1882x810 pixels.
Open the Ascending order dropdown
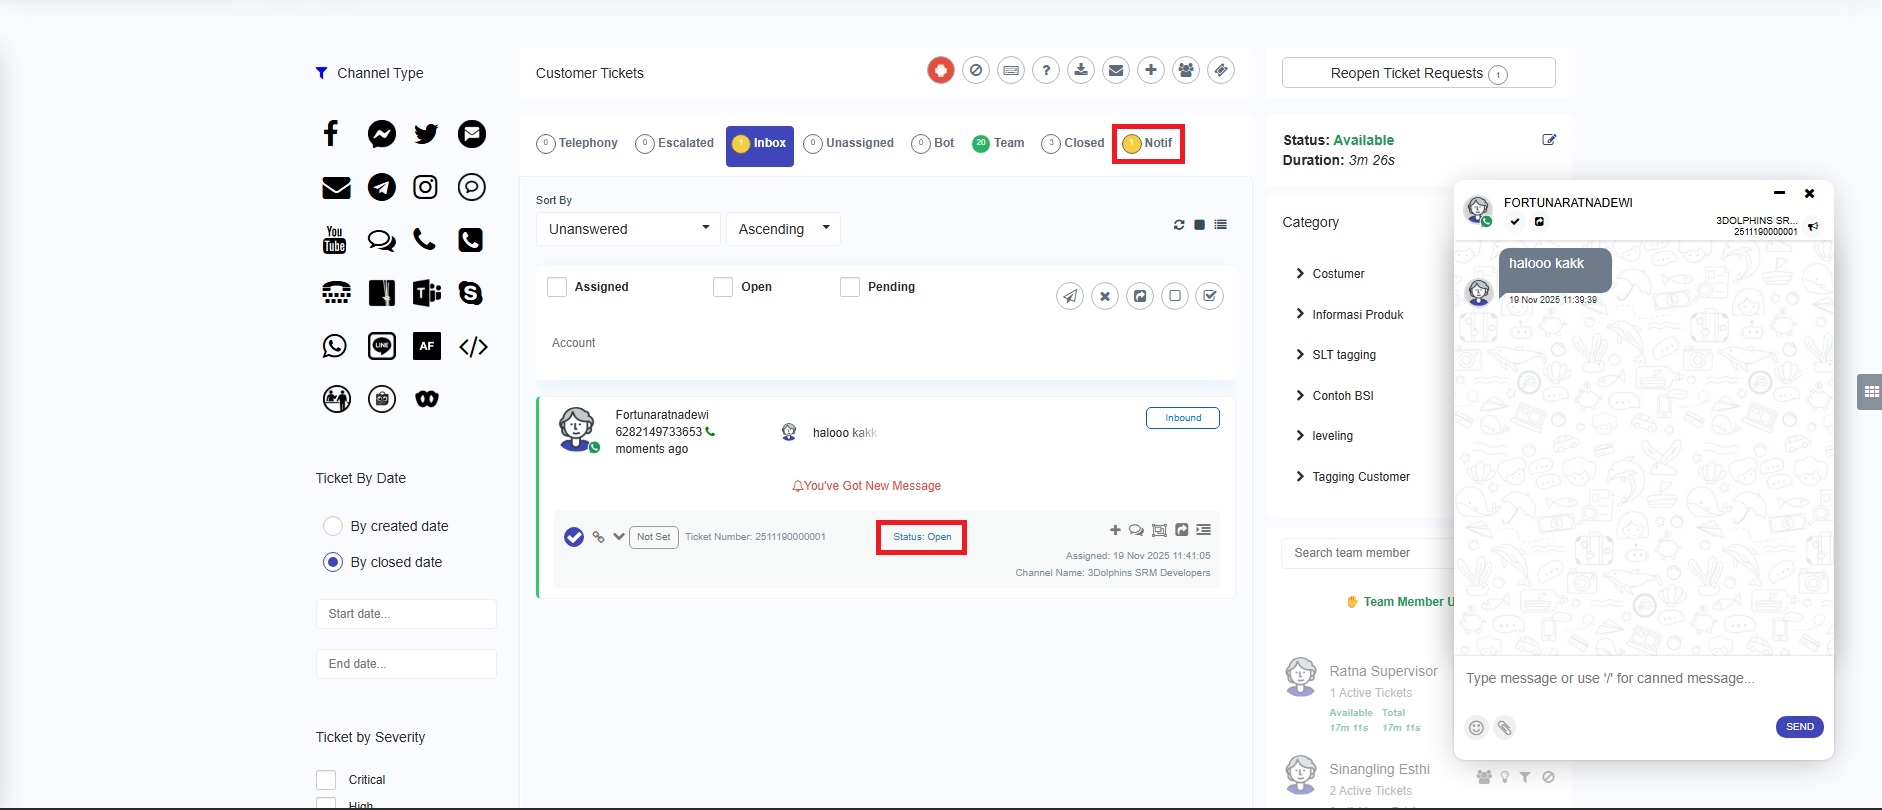(783, 229)
